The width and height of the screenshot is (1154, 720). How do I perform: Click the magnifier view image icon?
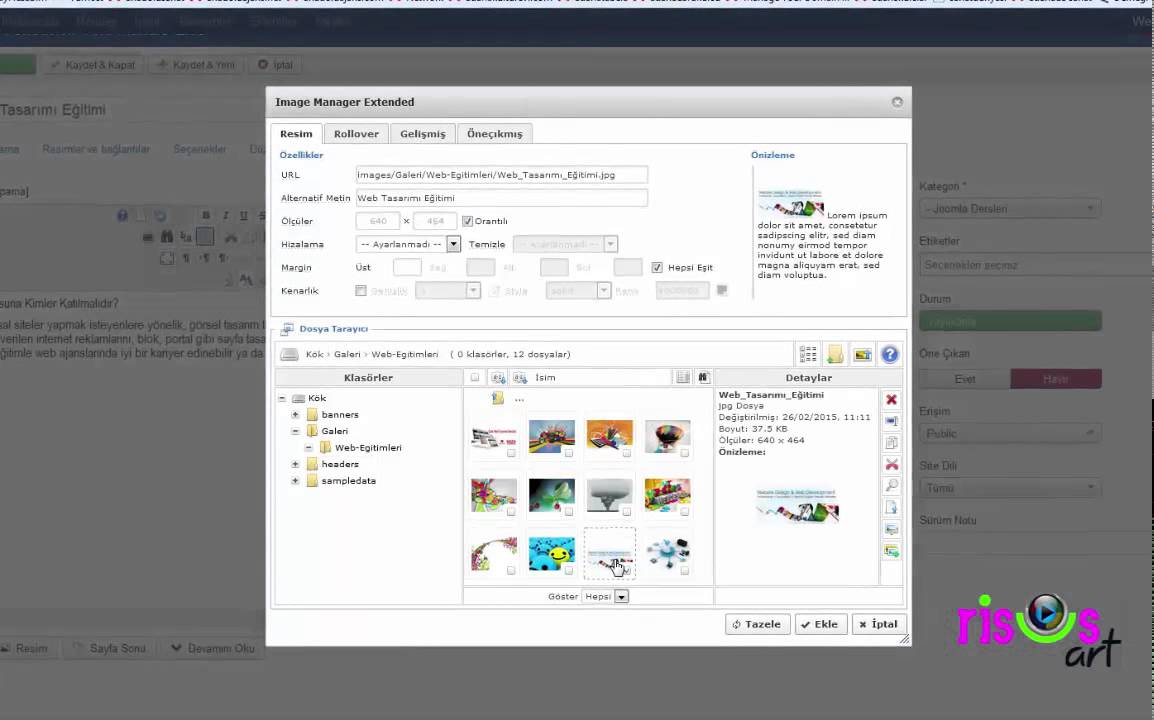tap(891, 486)
